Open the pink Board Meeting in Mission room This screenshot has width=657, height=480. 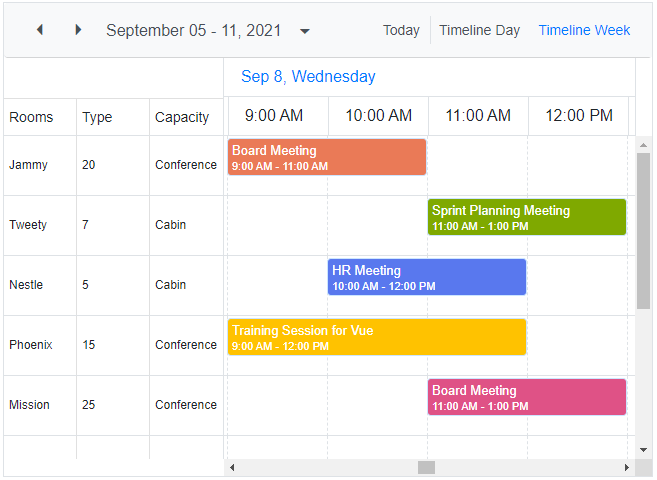point(527,397)
